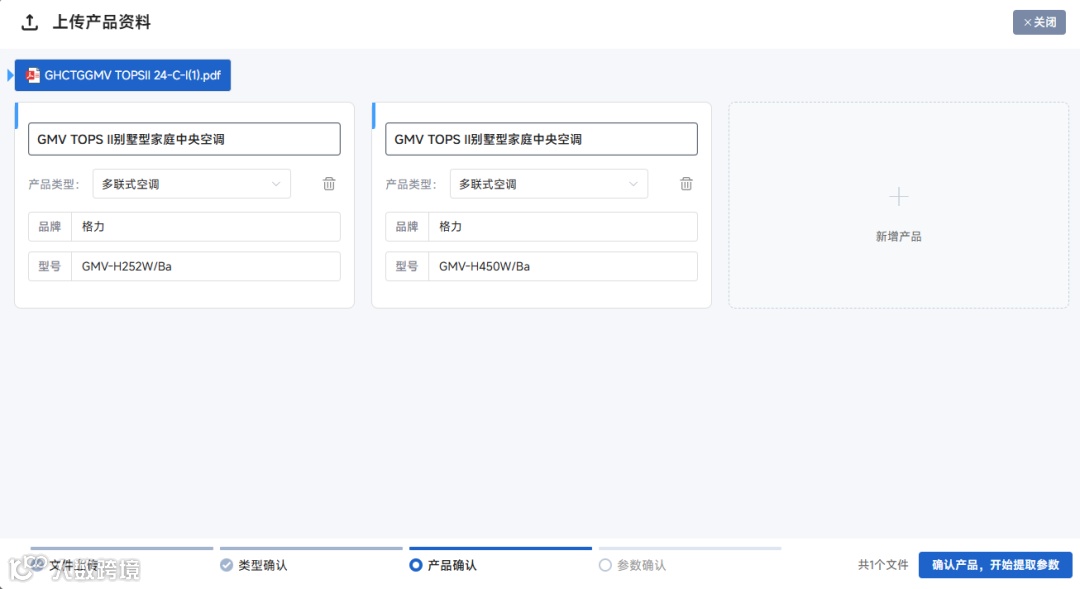Delete the GMV-H450W/Ba product card
The height and width of the screenshot is (589, 1080).
pos(686,184)
